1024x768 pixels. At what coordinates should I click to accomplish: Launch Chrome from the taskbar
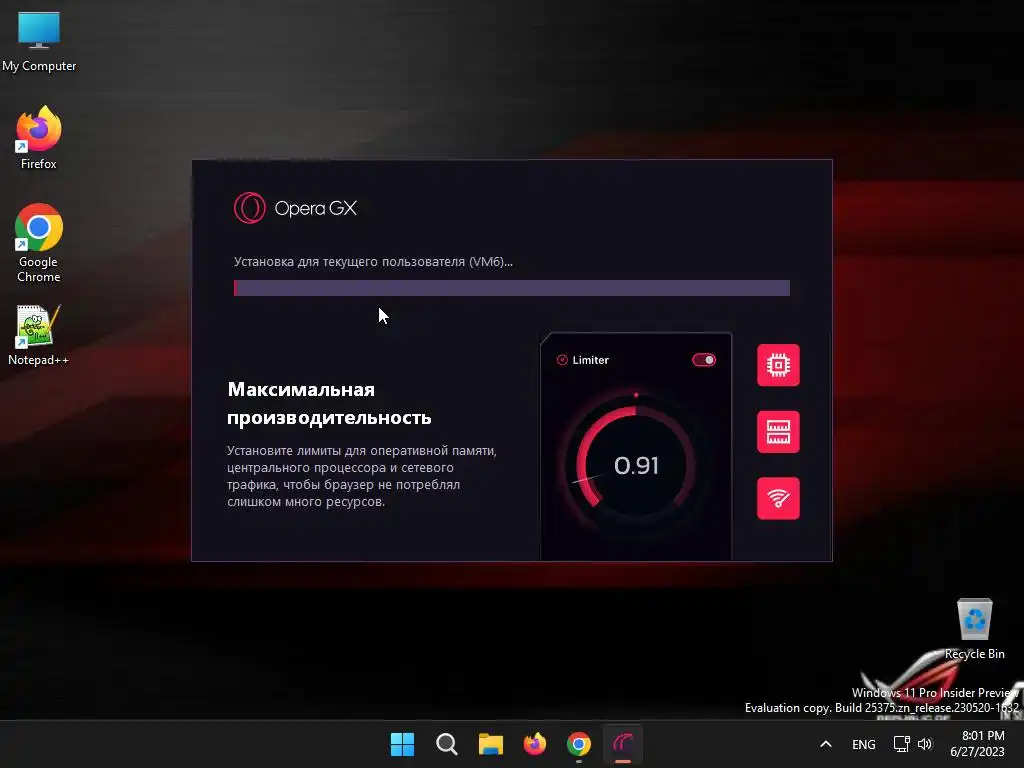point(579,744)
